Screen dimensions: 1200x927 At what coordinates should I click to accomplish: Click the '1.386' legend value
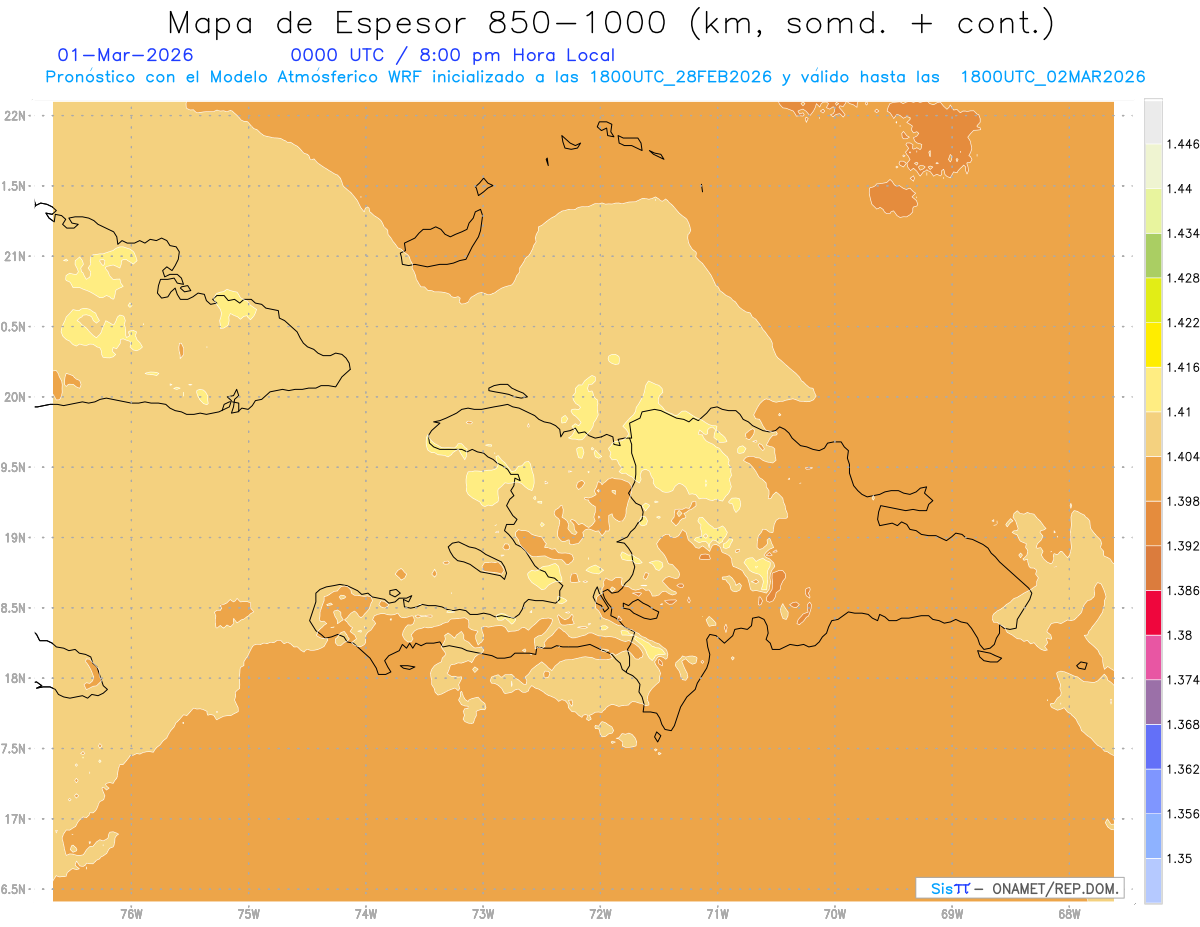(x=1182, y=591)
